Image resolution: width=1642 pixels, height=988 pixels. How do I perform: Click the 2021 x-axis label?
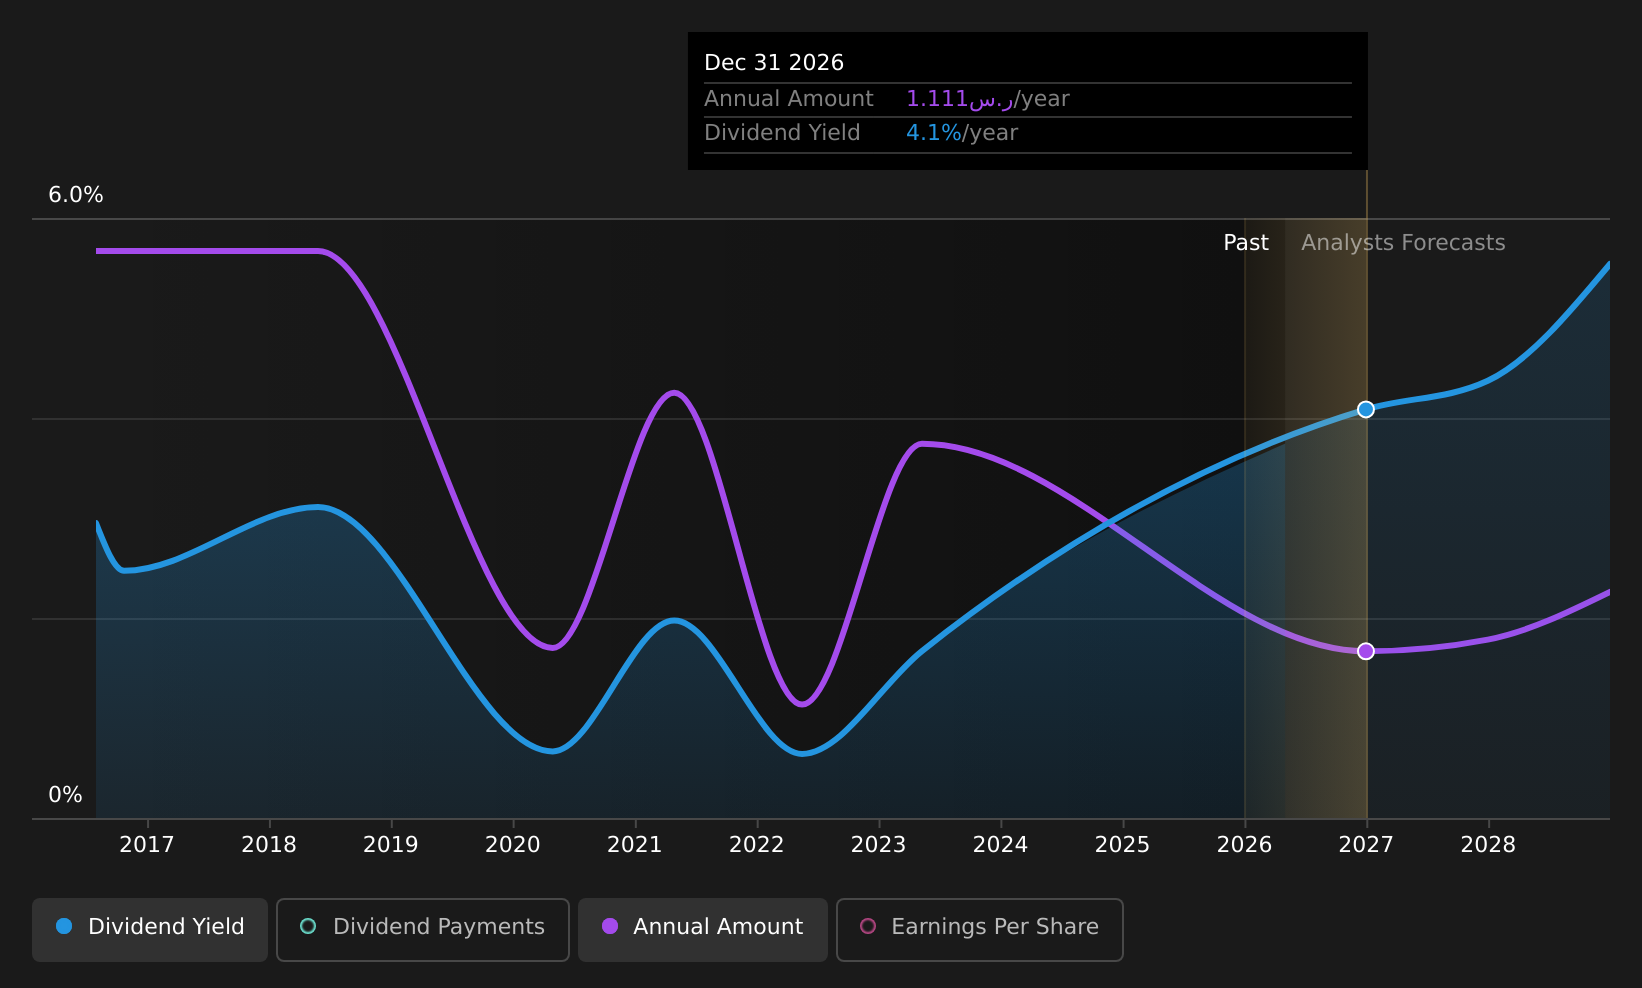pos(635,845)
